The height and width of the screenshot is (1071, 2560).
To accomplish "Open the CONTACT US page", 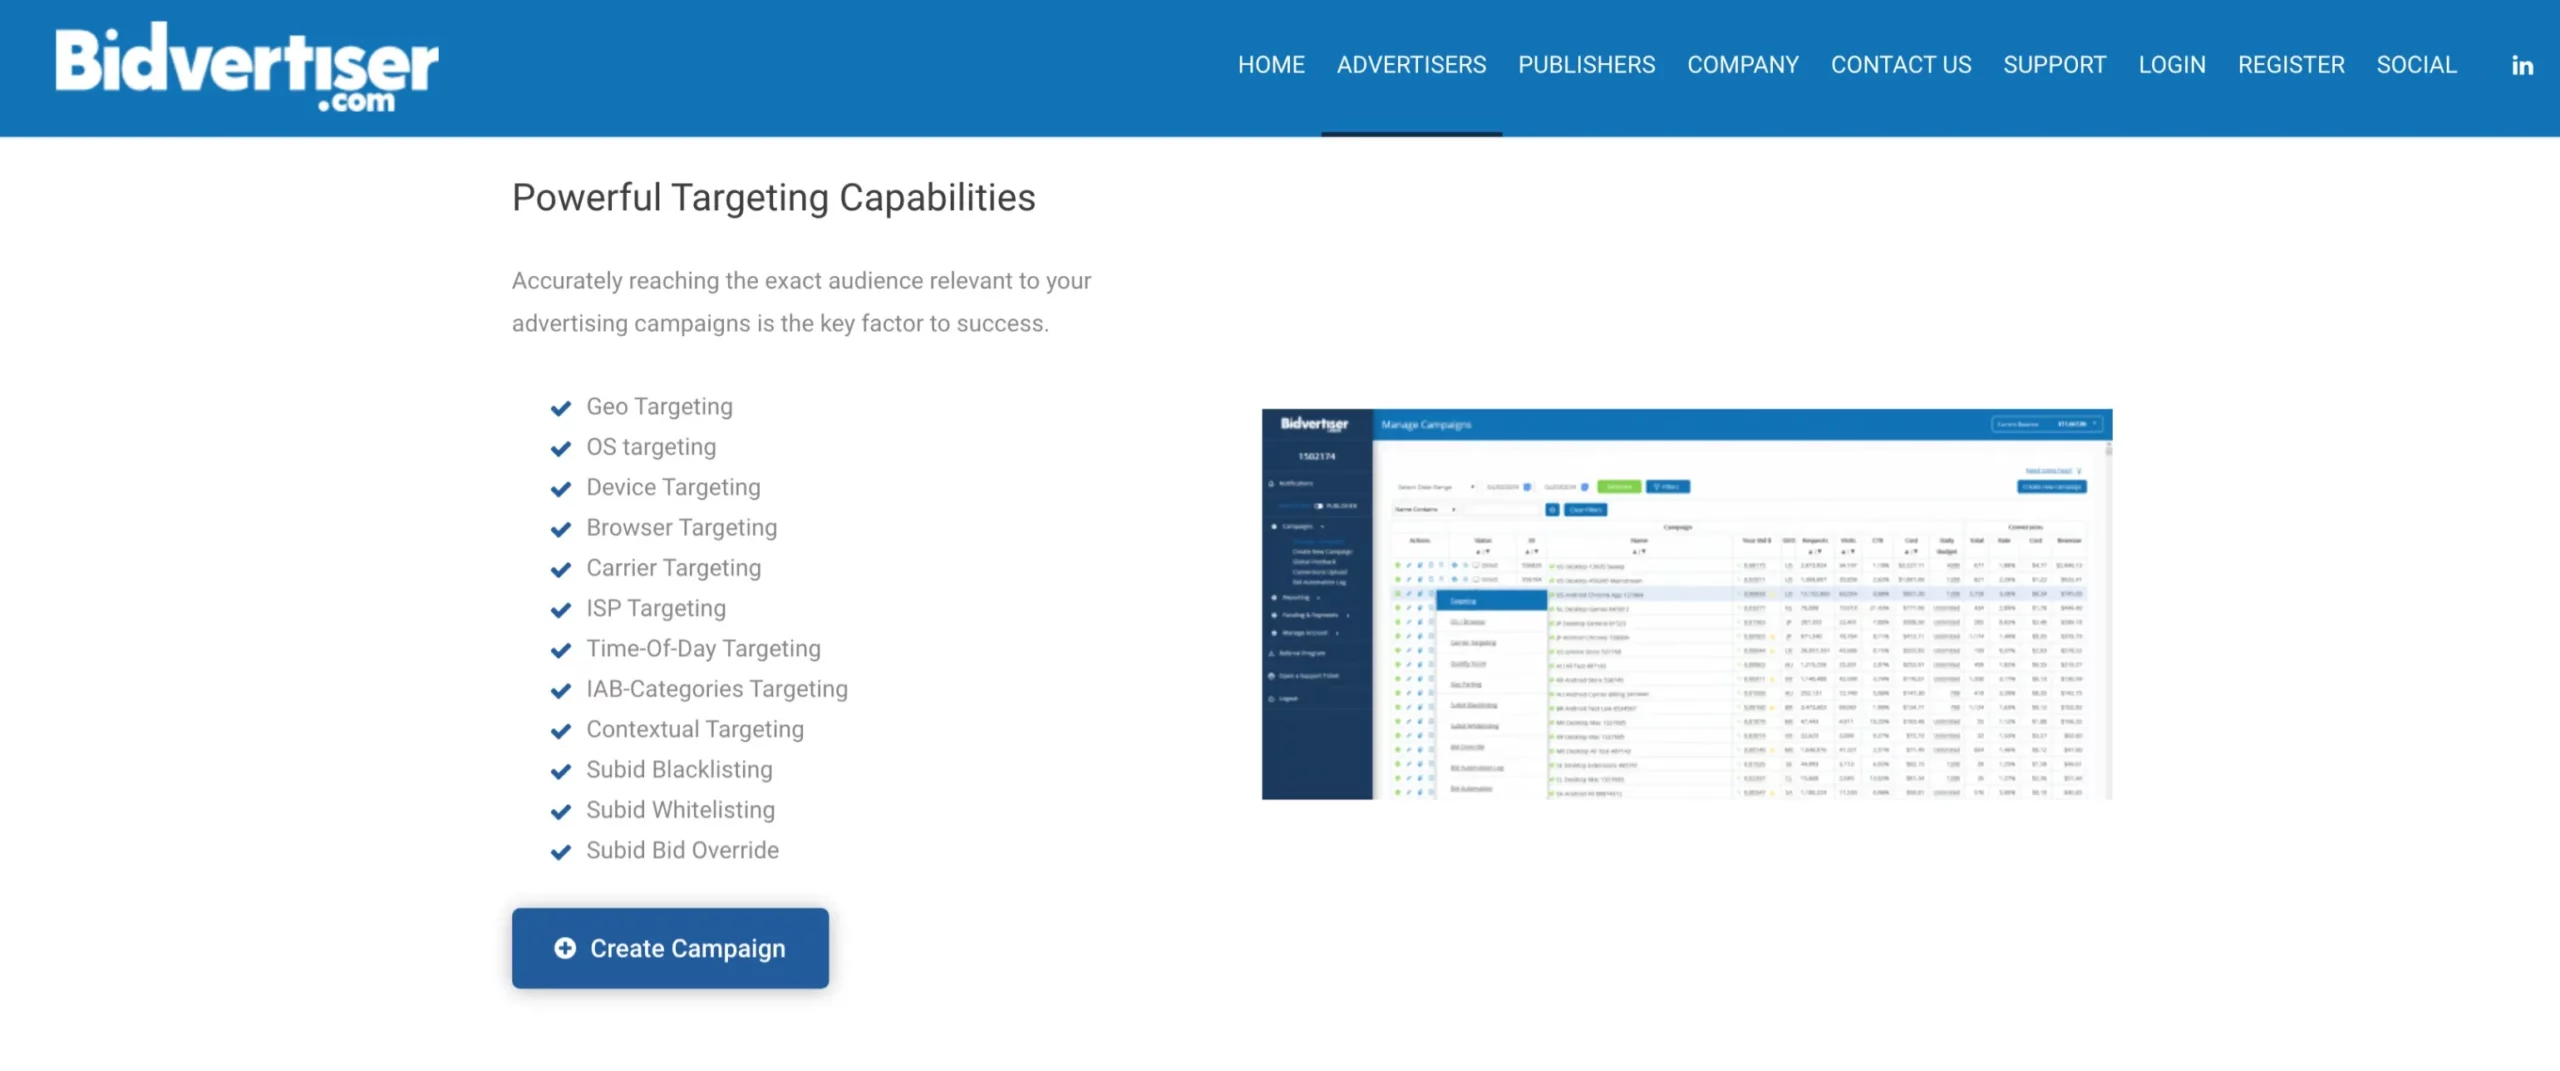I will click(1900, 65).
